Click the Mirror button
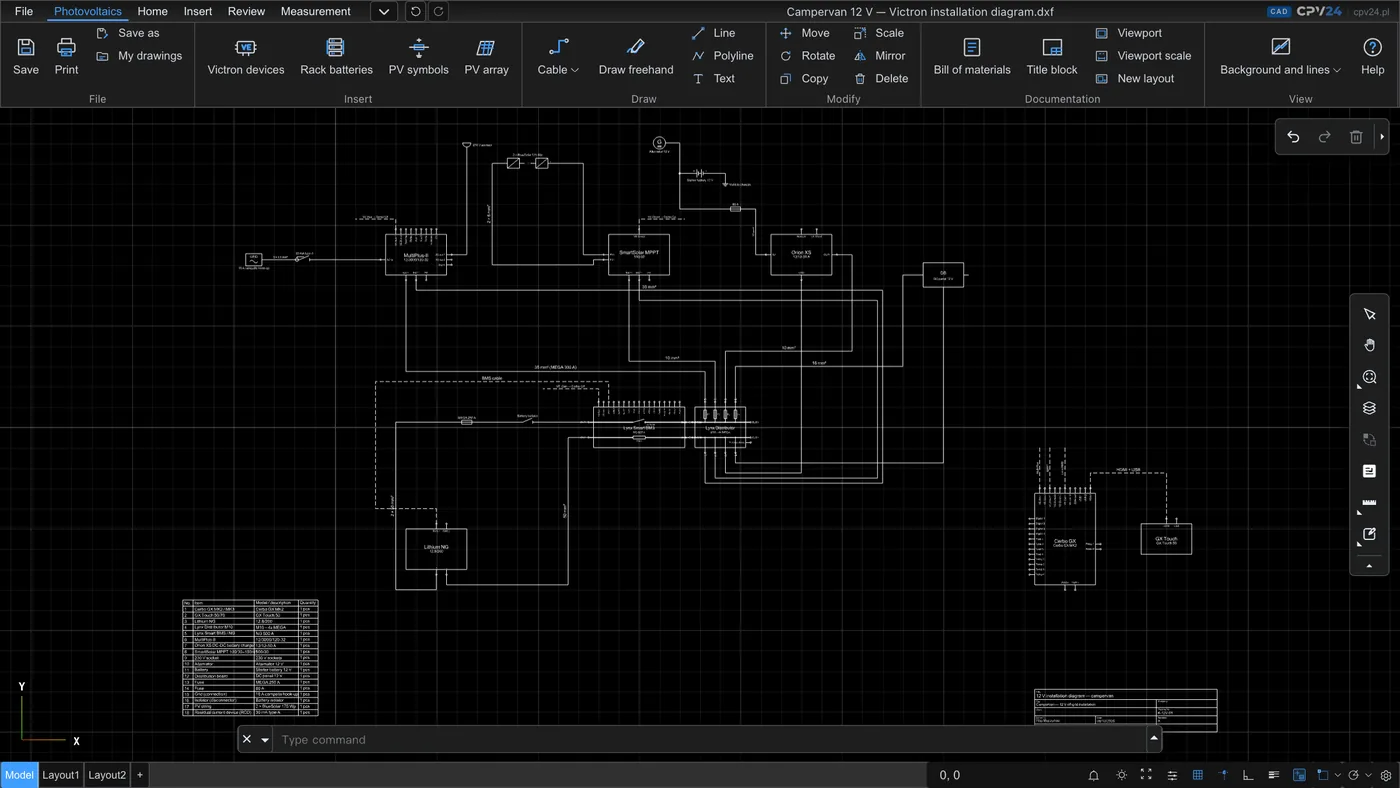1400x788 pixels. 879,56
